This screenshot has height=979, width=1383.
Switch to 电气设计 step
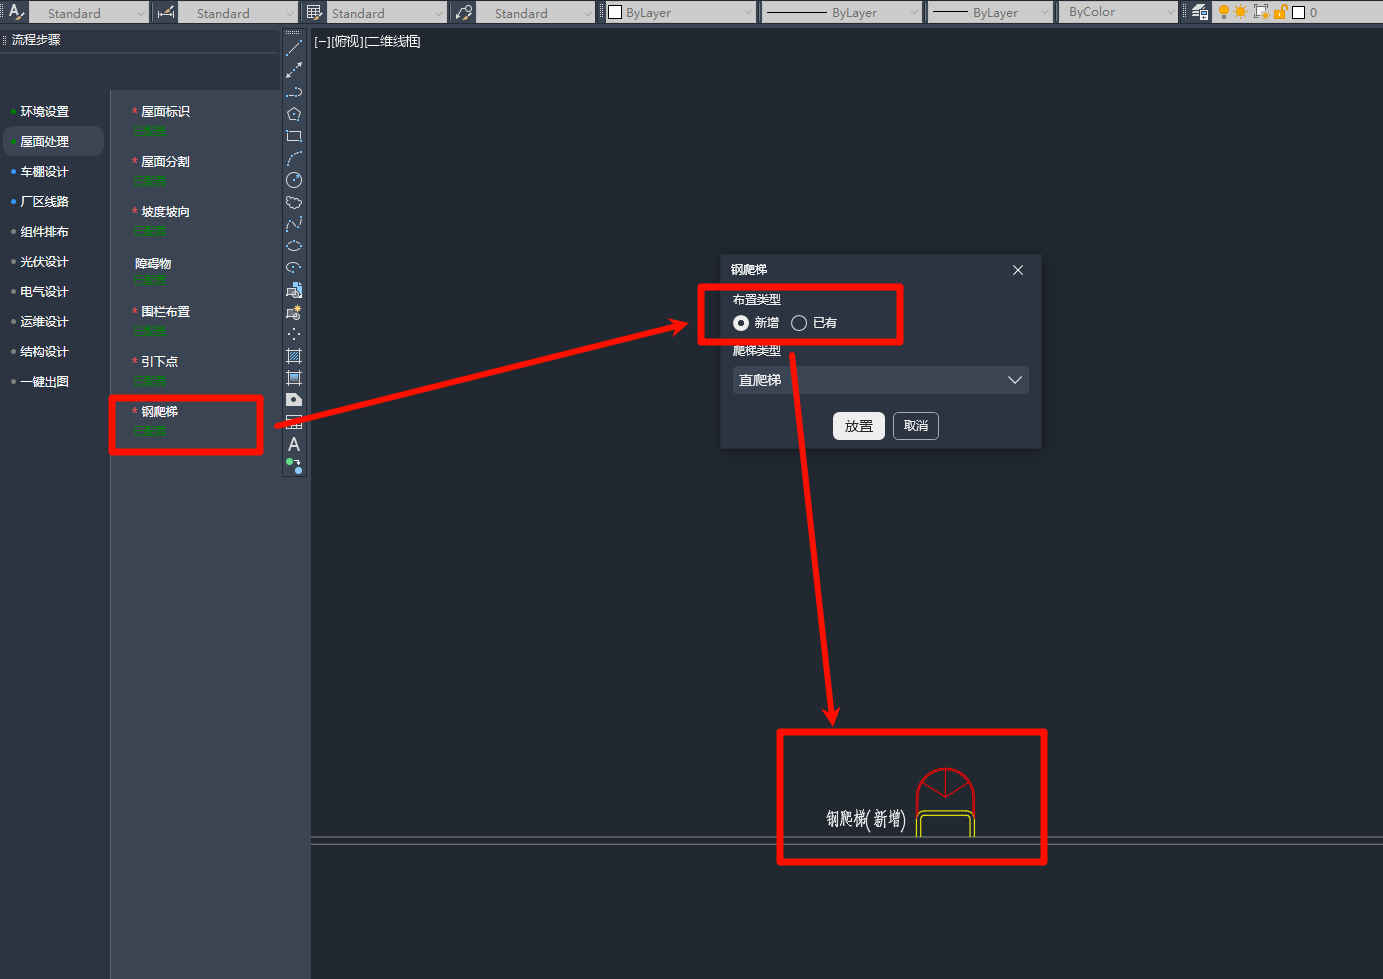click(x=45, y=292)
